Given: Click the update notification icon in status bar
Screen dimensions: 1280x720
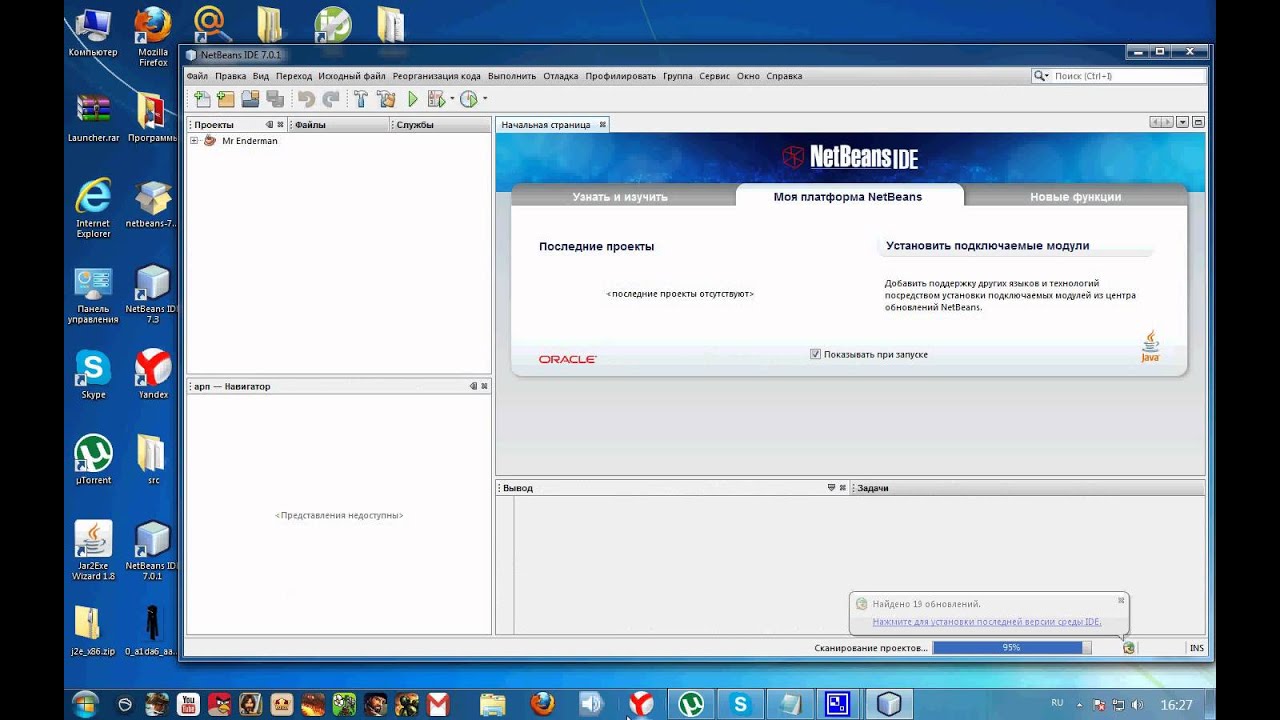Looking at the screenshot, I should [1129, 648].
